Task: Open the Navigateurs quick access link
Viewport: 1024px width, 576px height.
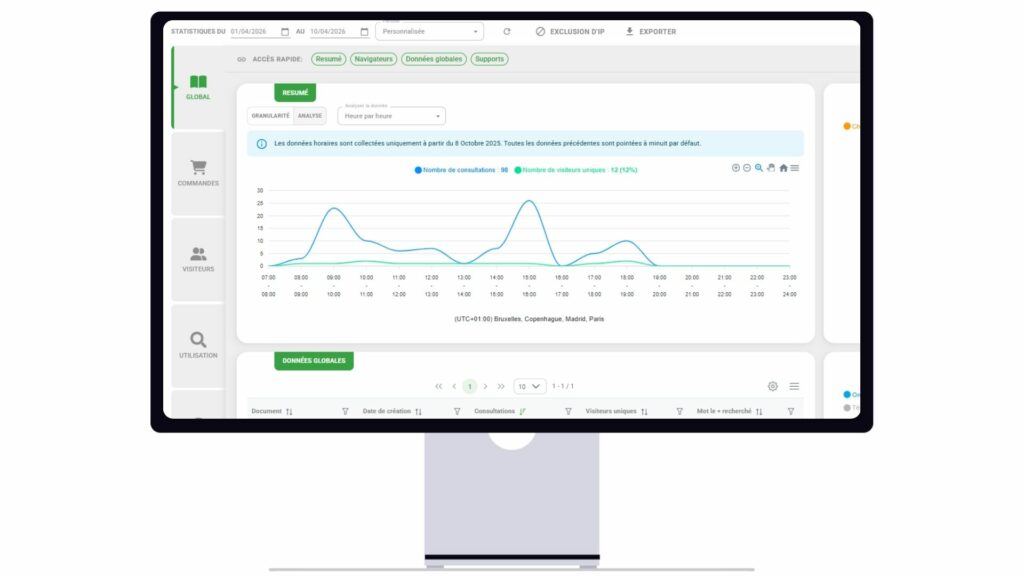Action: click(x=374, y=59)
